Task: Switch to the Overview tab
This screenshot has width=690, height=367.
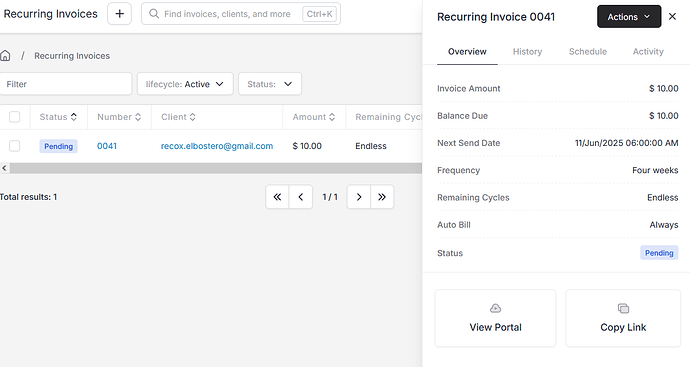Action: coord(467,51)
